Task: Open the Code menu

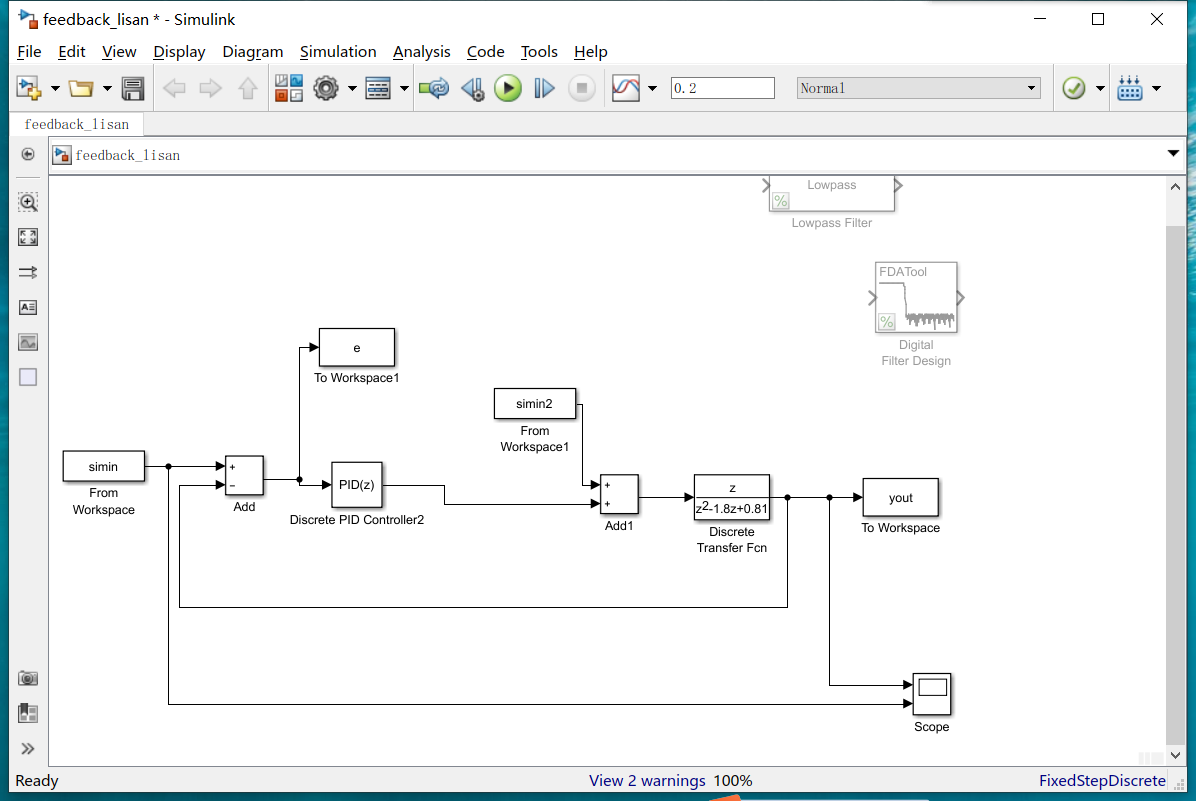Action: pos(486,52)
